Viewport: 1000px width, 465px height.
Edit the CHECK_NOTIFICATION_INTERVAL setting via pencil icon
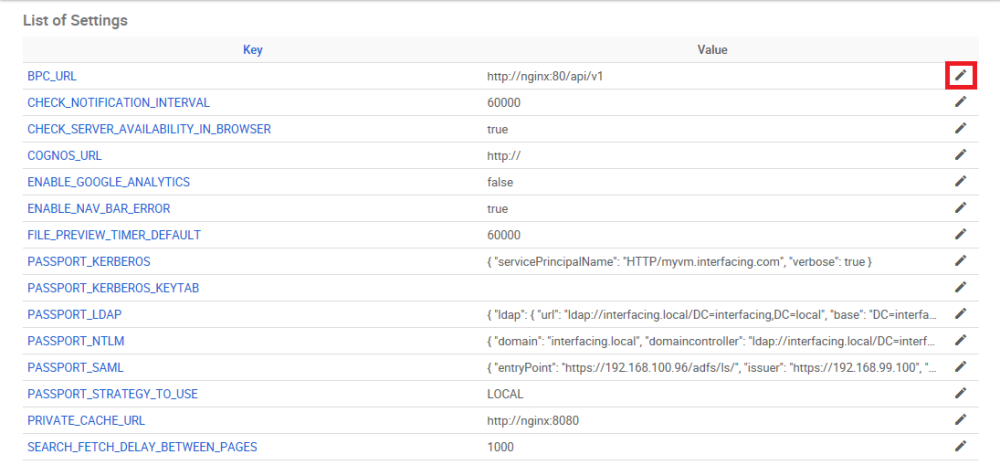[x=960, y=102]
